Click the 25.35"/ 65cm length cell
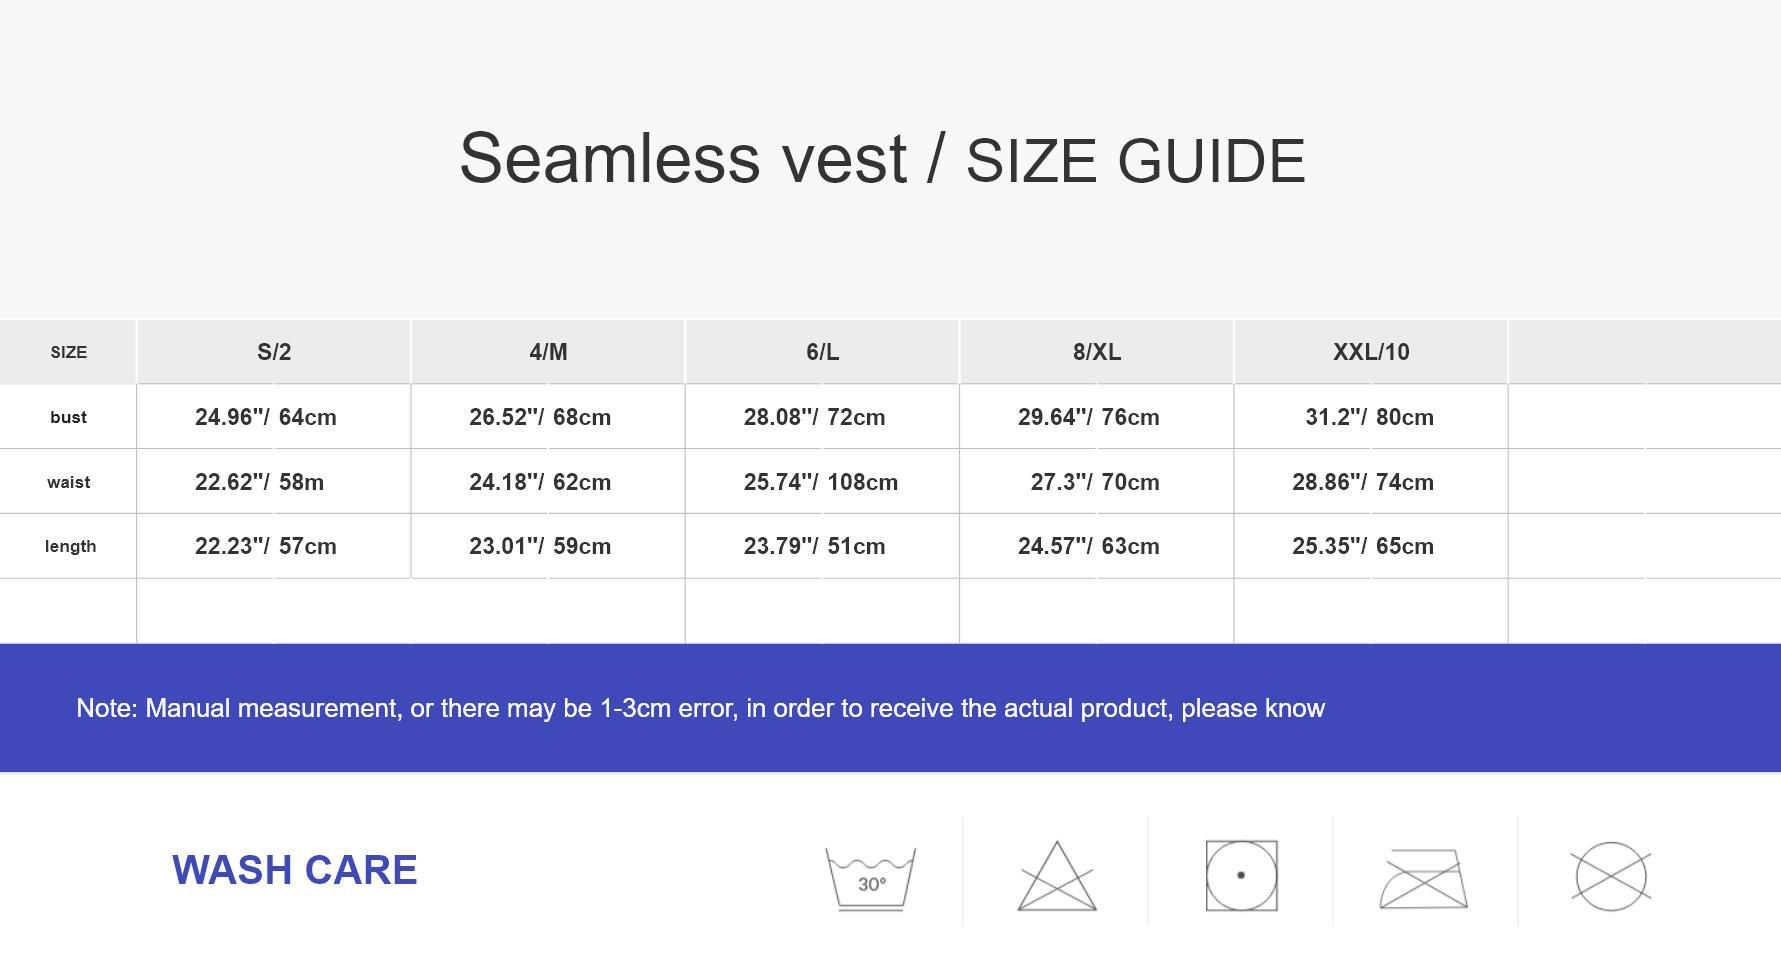 [x=1362, y=546]
